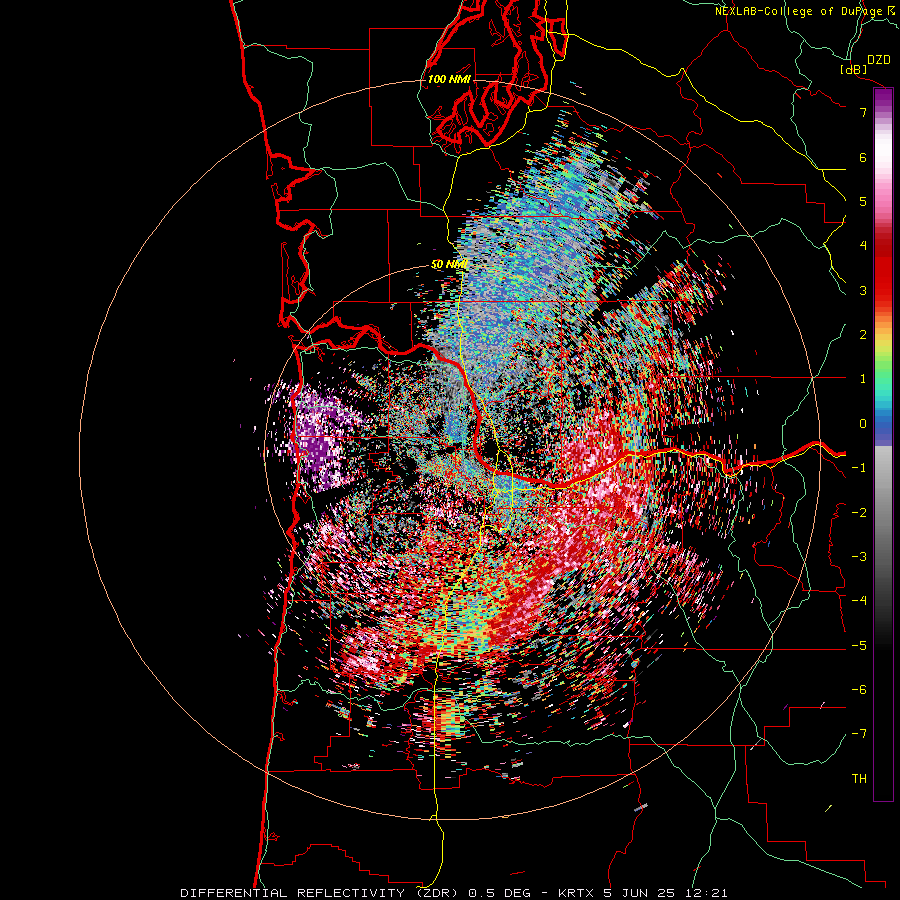Click the 1 value on the color scale
Image resolution: width=900 pixels, height=900 pixels.
point(863,379)
